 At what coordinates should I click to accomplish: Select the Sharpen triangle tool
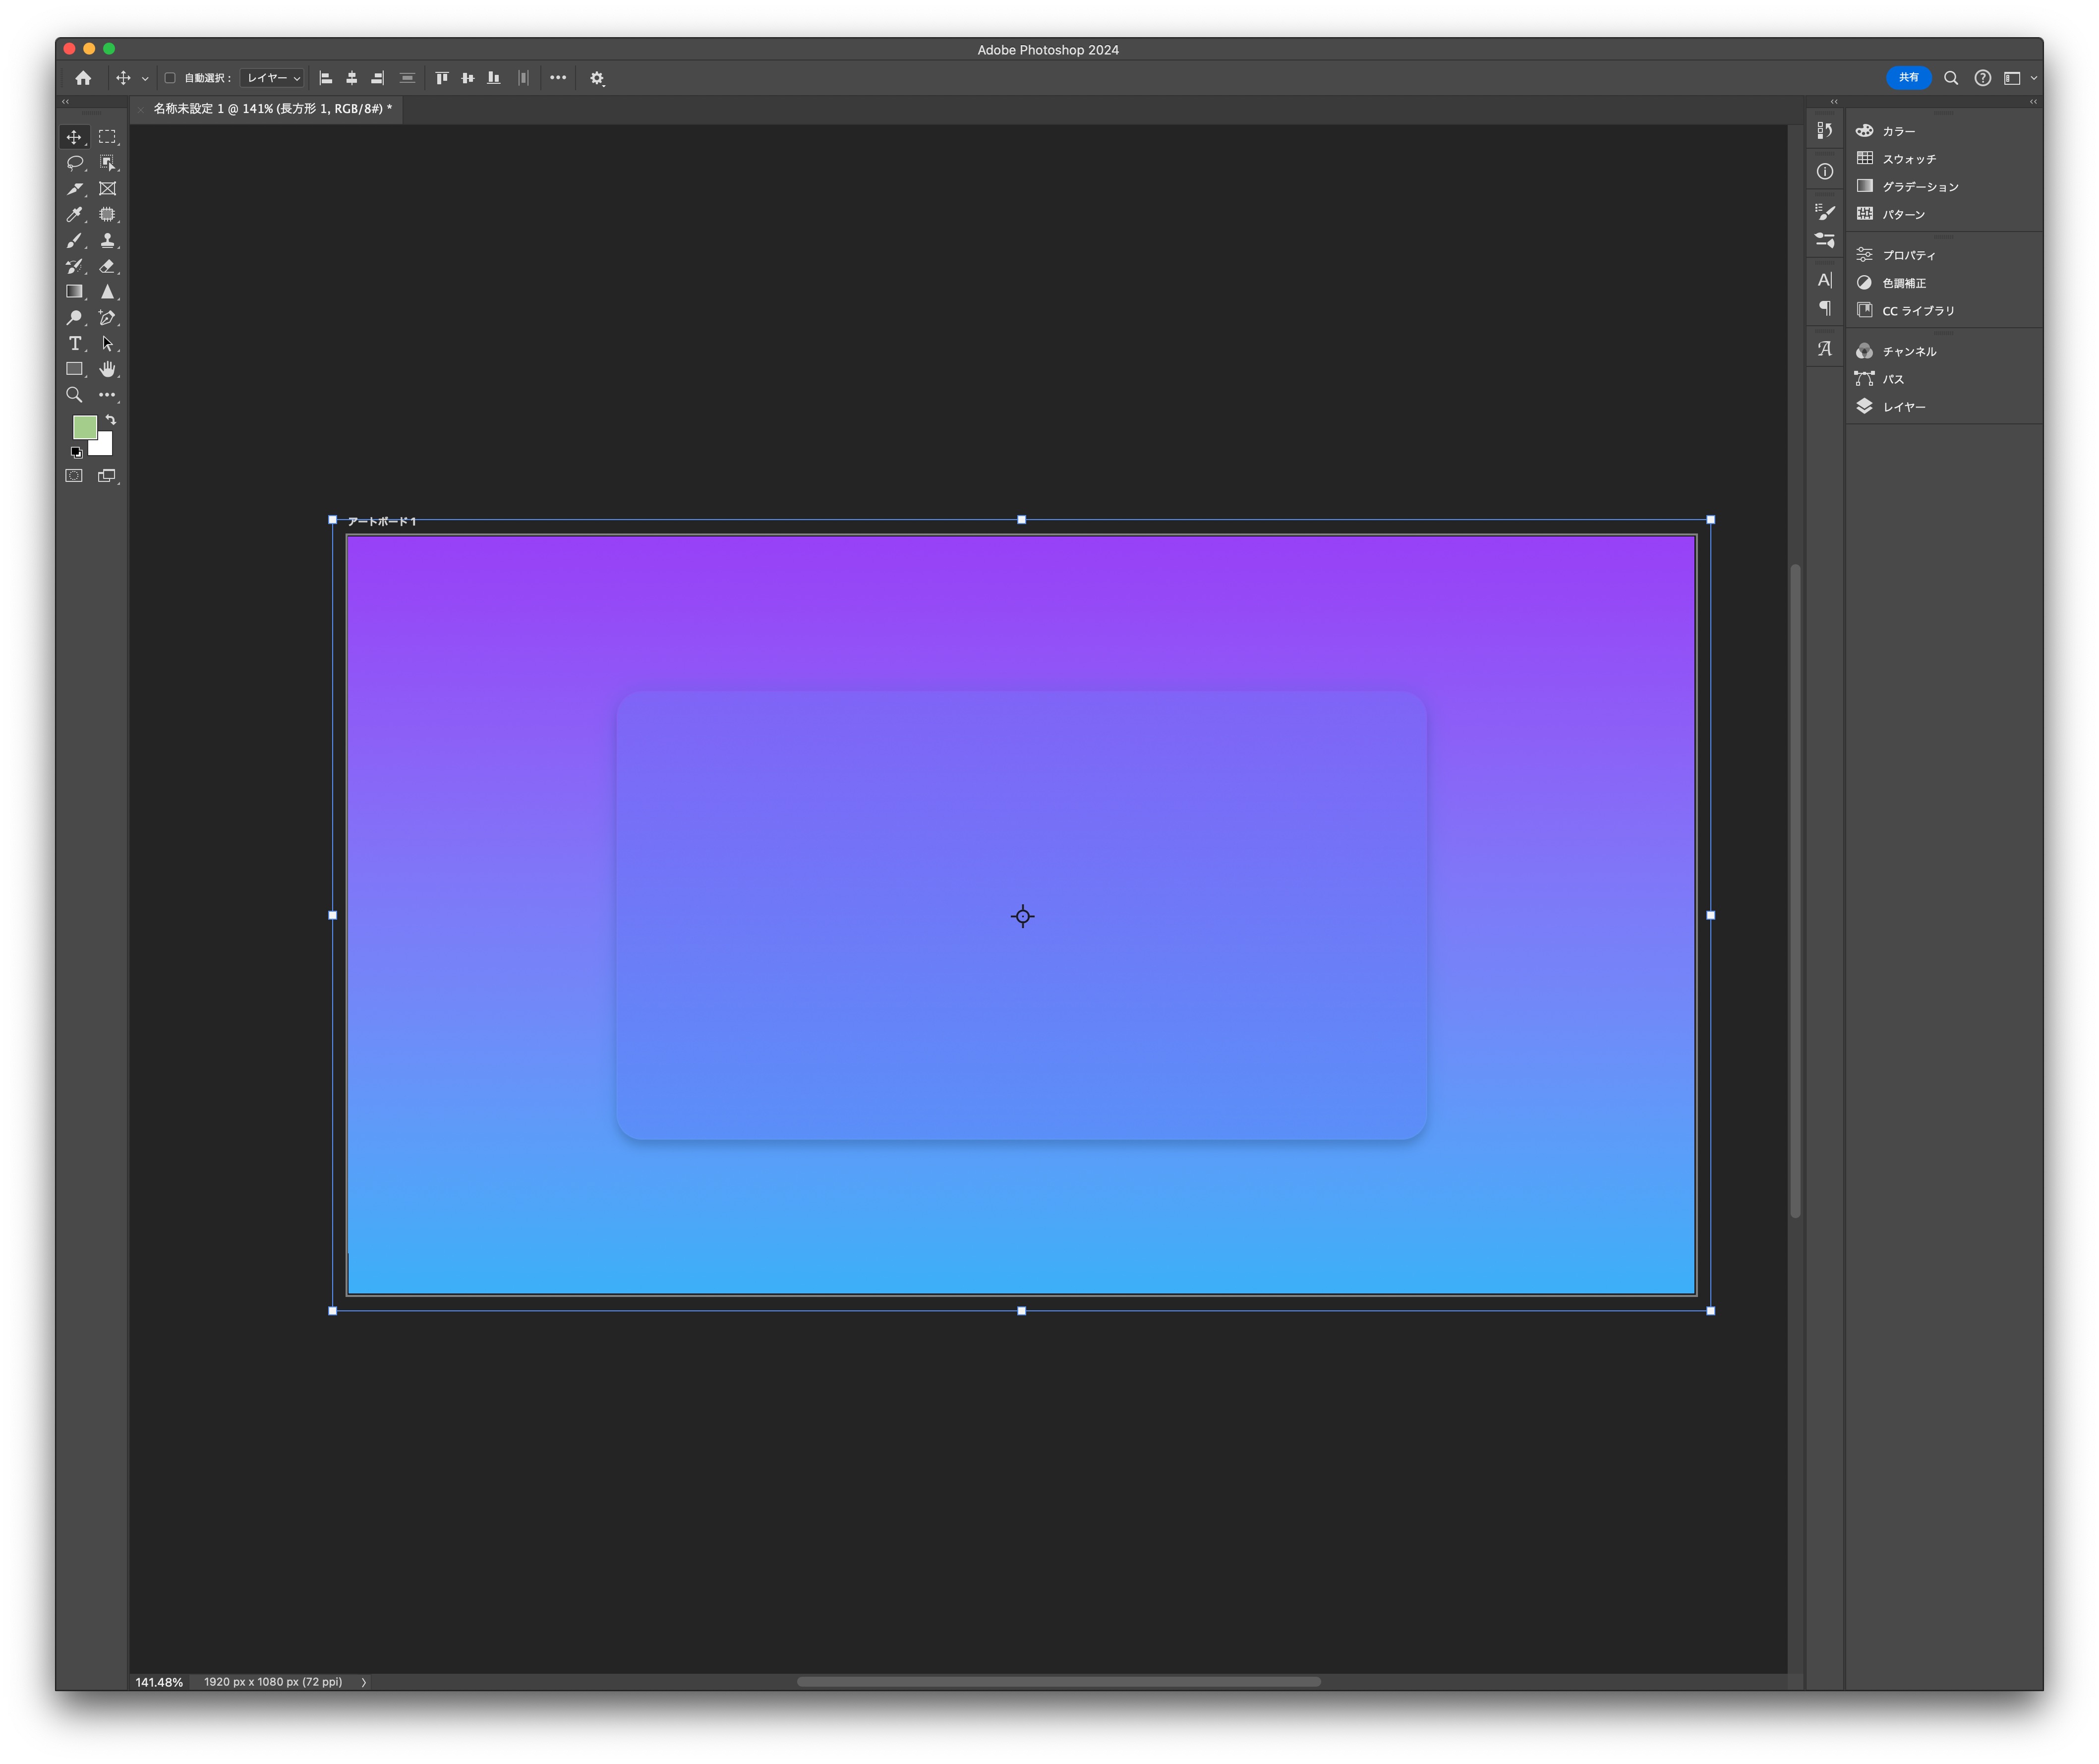point(107,292)
